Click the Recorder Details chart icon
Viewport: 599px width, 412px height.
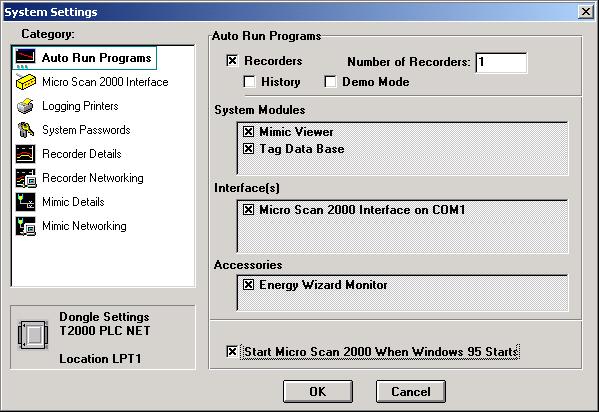point(26,154)
